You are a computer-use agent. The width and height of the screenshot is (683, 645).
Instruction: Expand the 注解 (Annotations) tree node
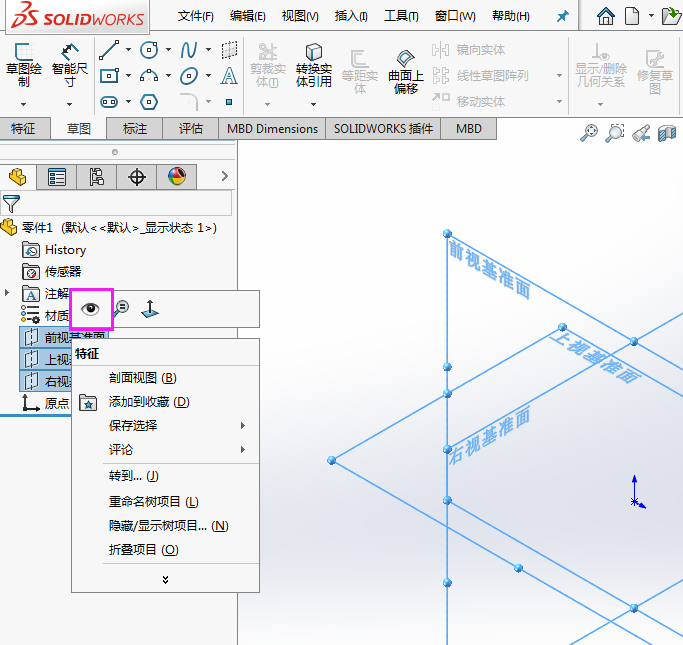[7, 293]
